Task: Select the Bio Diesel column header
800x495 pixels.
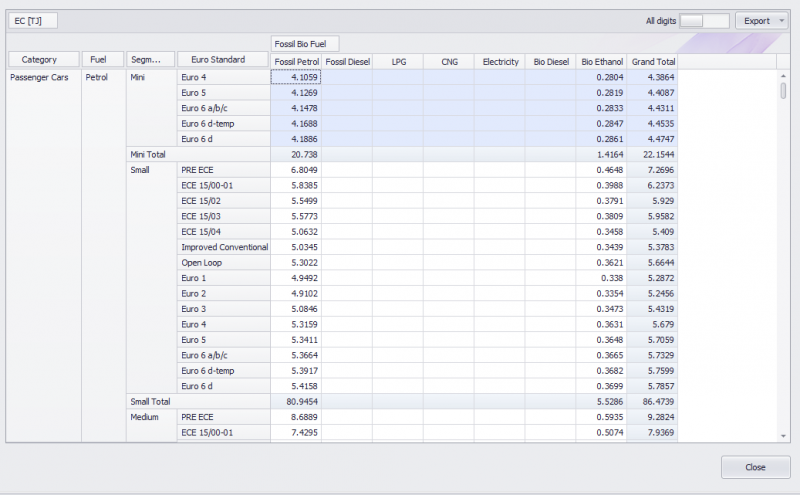Action: pyautogui.click(x=551, y=62)
